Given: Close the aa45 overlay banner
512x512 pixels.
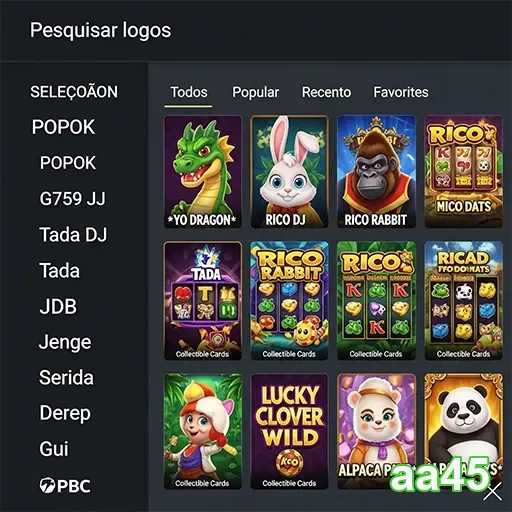Looking at the screenshot, I should point(493,492).
